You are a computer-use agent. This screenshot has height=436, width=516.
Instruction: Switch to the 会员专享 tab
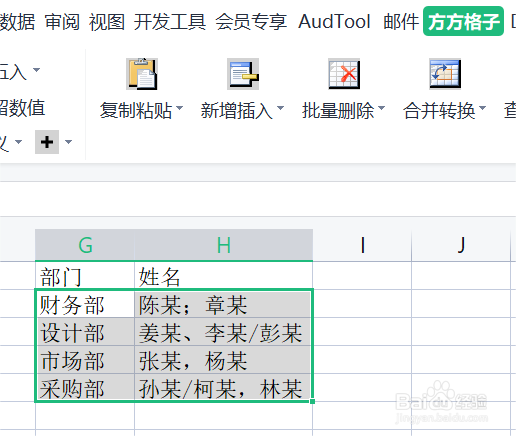pyautogui.click(x=251, y=22)
